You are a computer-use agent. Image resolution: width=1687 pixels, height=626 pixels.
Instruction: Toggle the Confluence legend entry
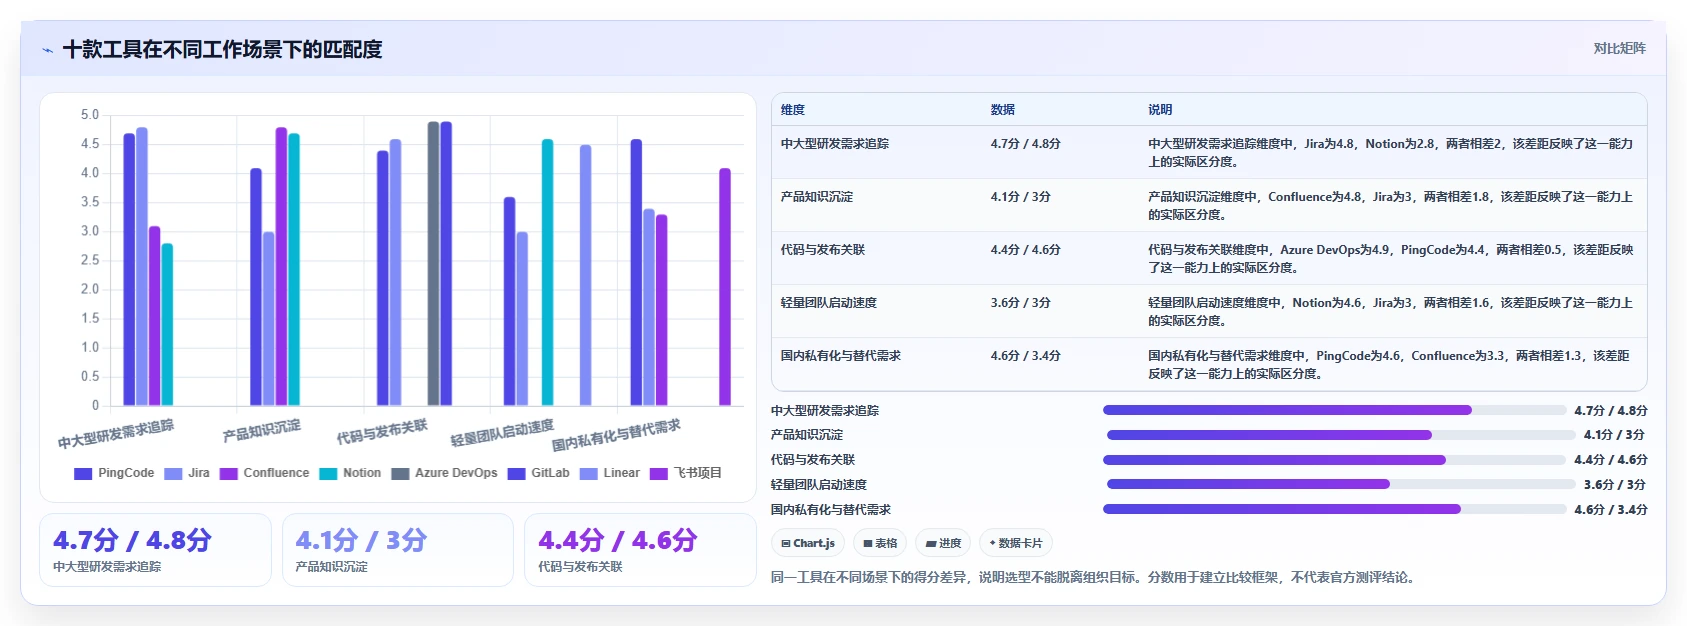click(264, 473)
